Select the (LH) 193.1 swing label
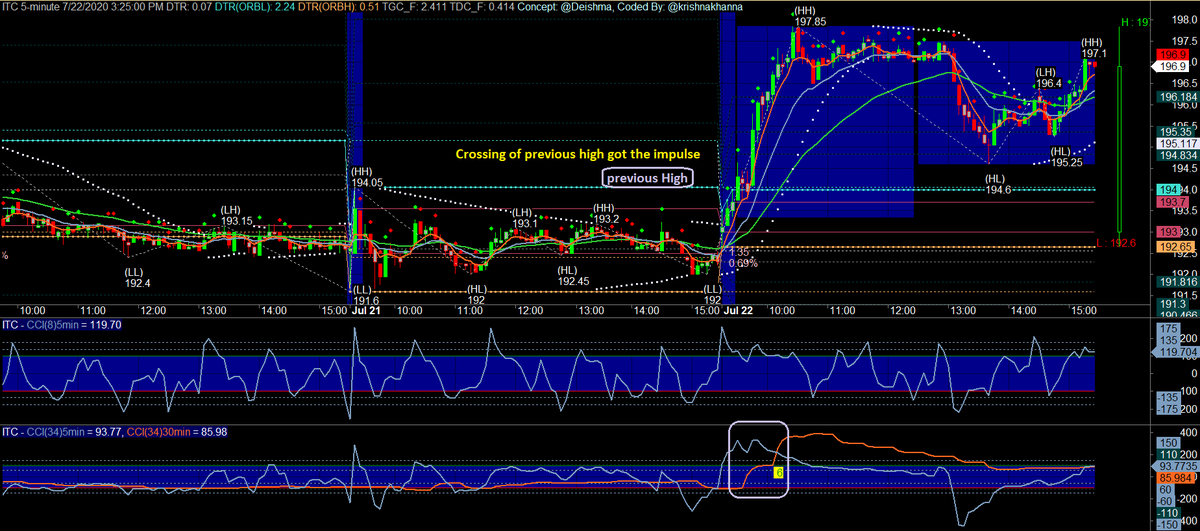1200x531 pixels. (524, 217)
